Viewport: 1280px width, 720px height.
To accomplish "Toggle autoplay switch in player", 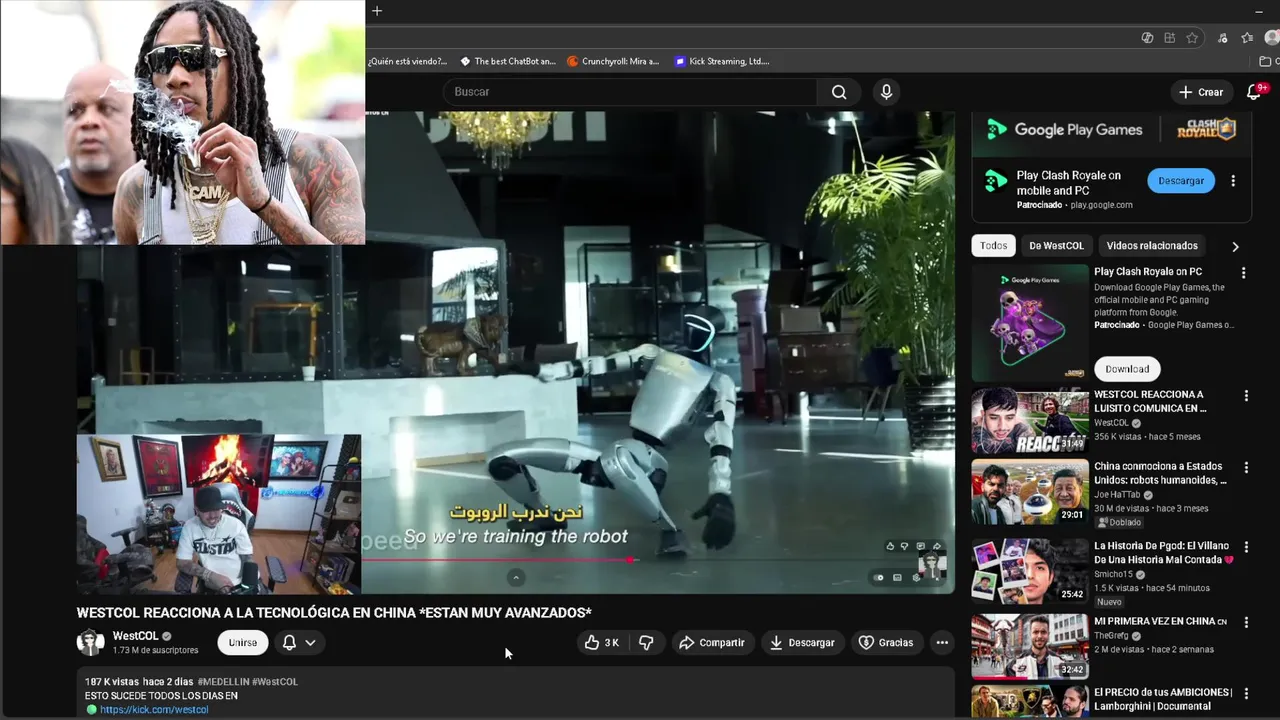I will [878, 578].
